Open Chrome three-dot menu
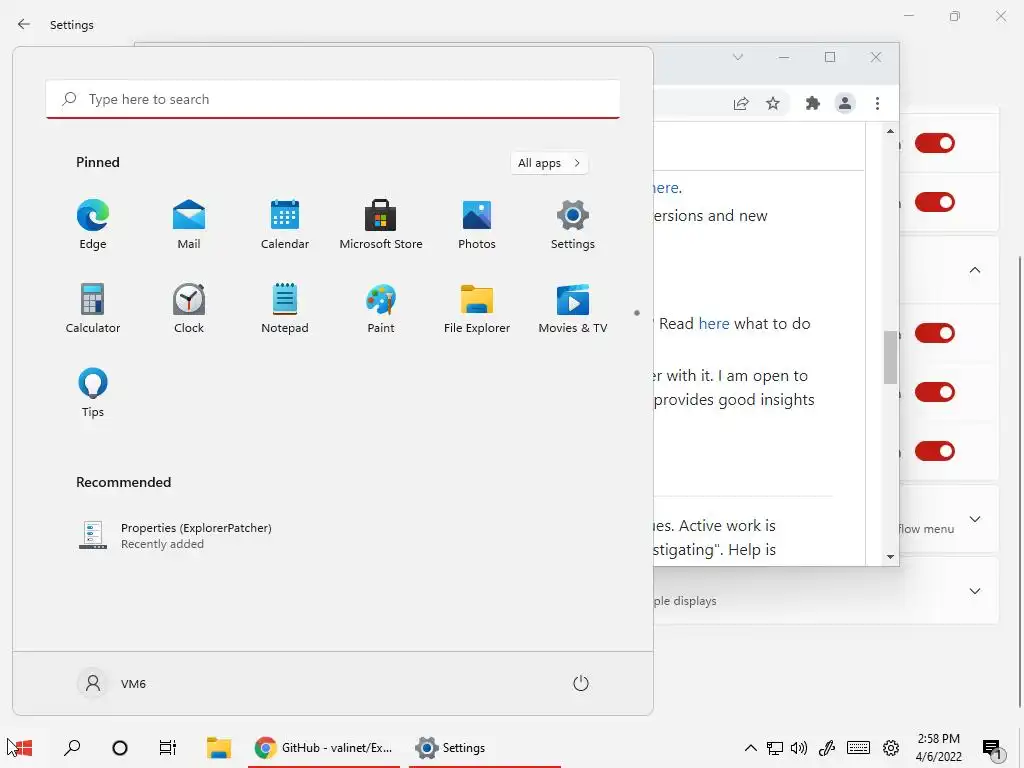Image resolution: width=1024 pixels, height=768 pixels. tap(877, 103)
